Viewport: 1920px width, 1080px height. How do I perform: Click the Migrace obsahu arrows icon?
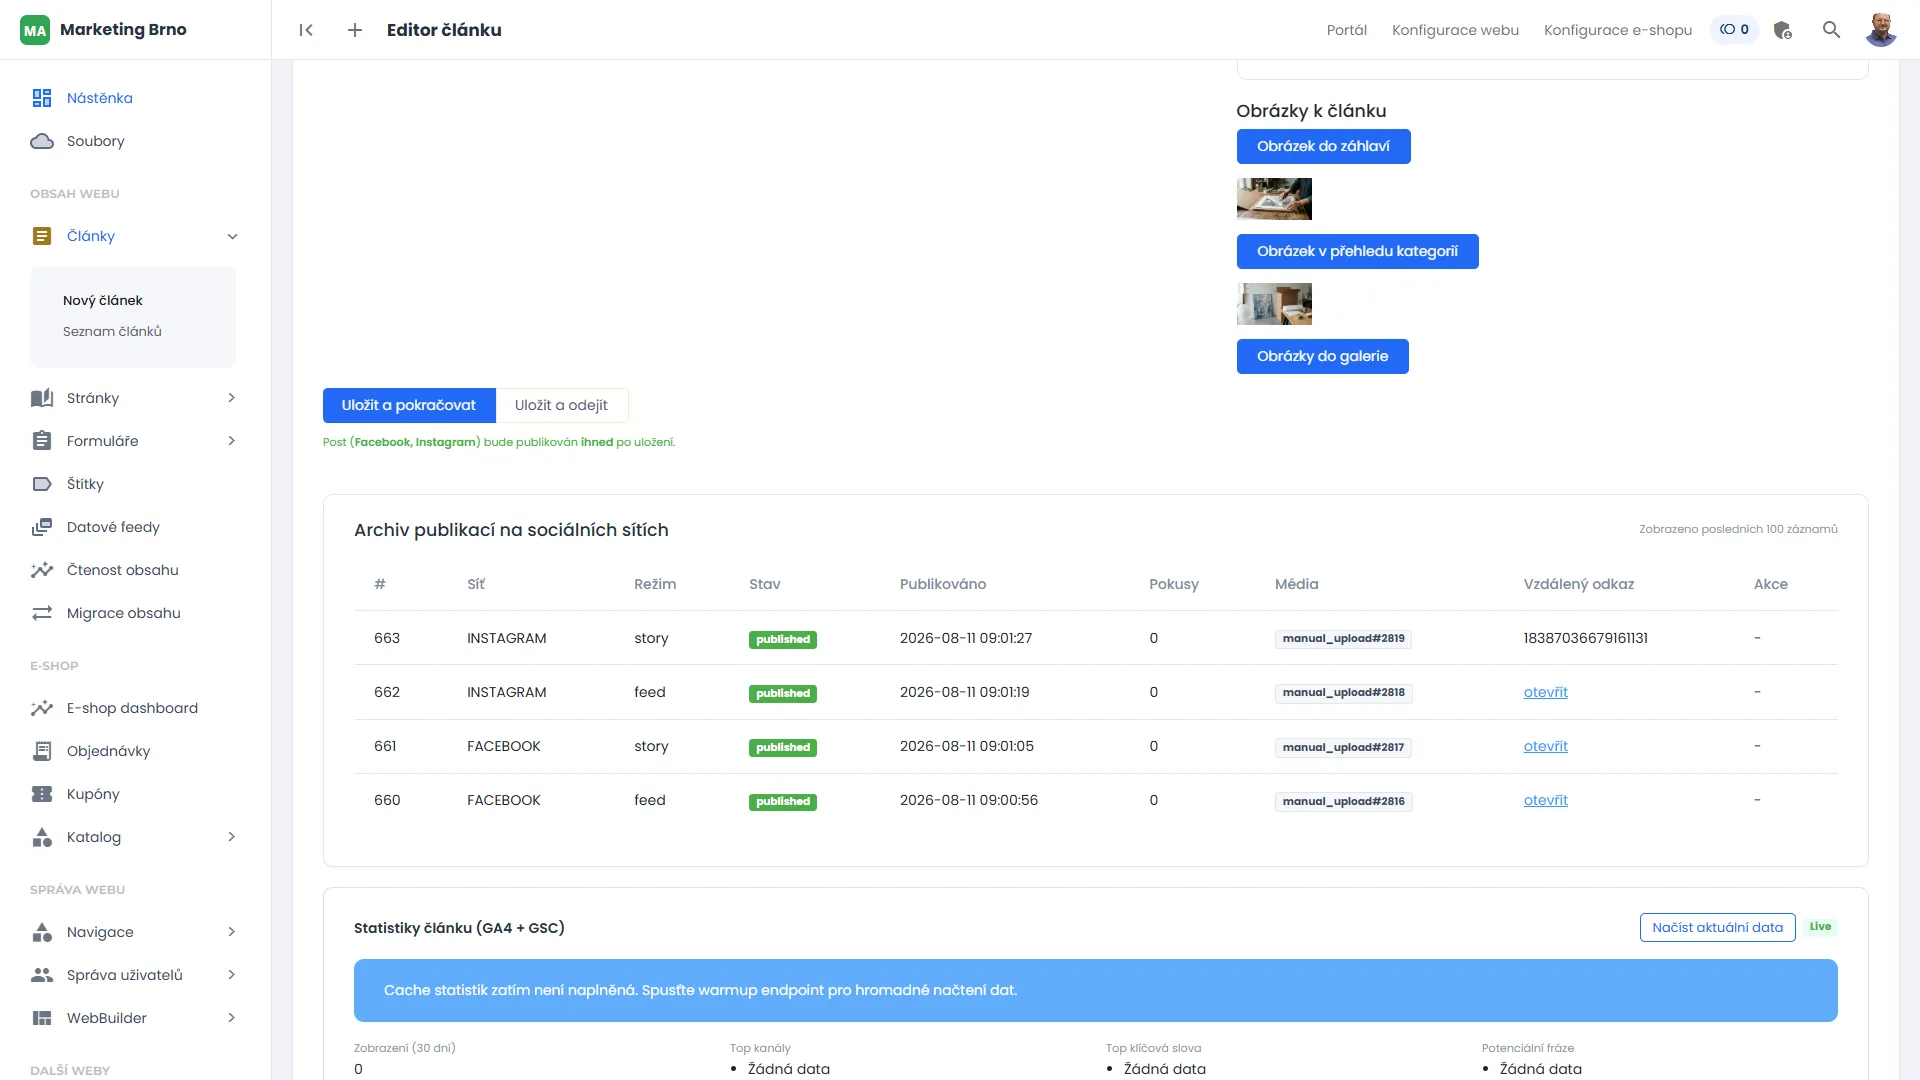(x=42, y=613)
